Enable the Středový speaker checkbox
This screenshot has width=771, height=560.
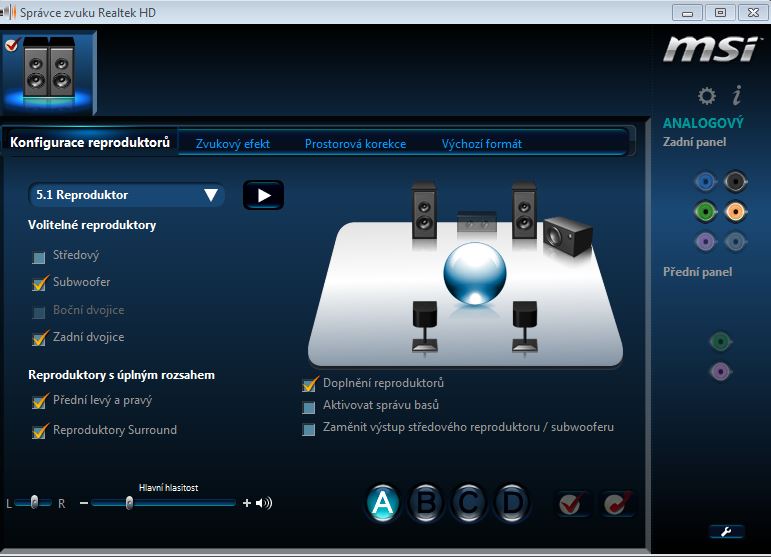click(x=38, y=257)
